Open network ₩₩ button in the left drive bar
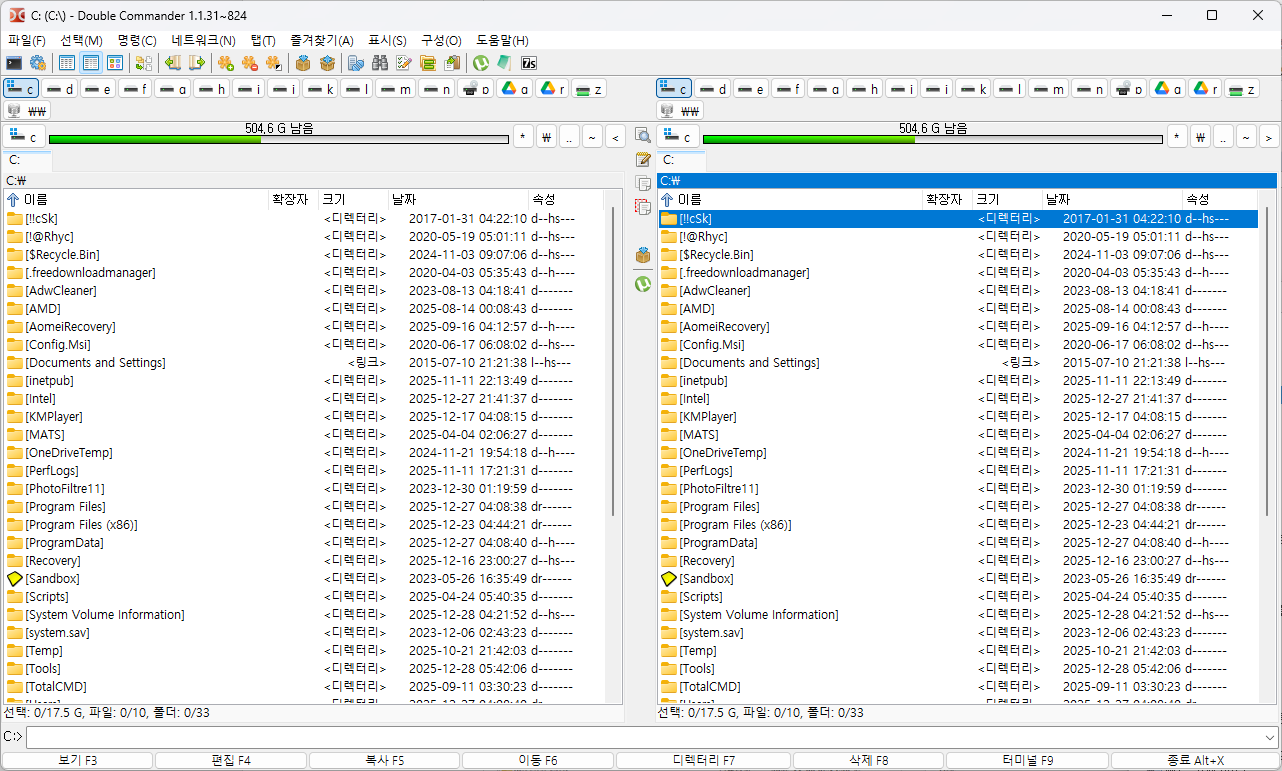Image resolution: width=1282 pixels, height=771 pixels. tap(28, 110)
